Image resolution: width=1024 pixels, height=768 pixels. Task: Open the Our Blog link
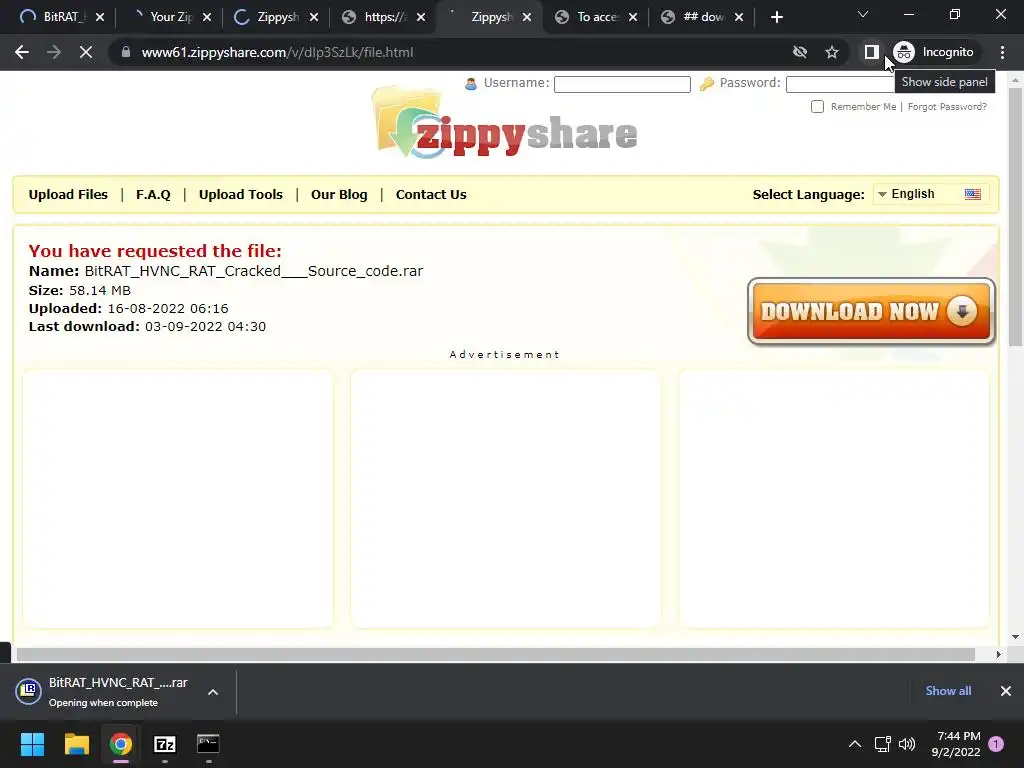[x=339, y=195]
